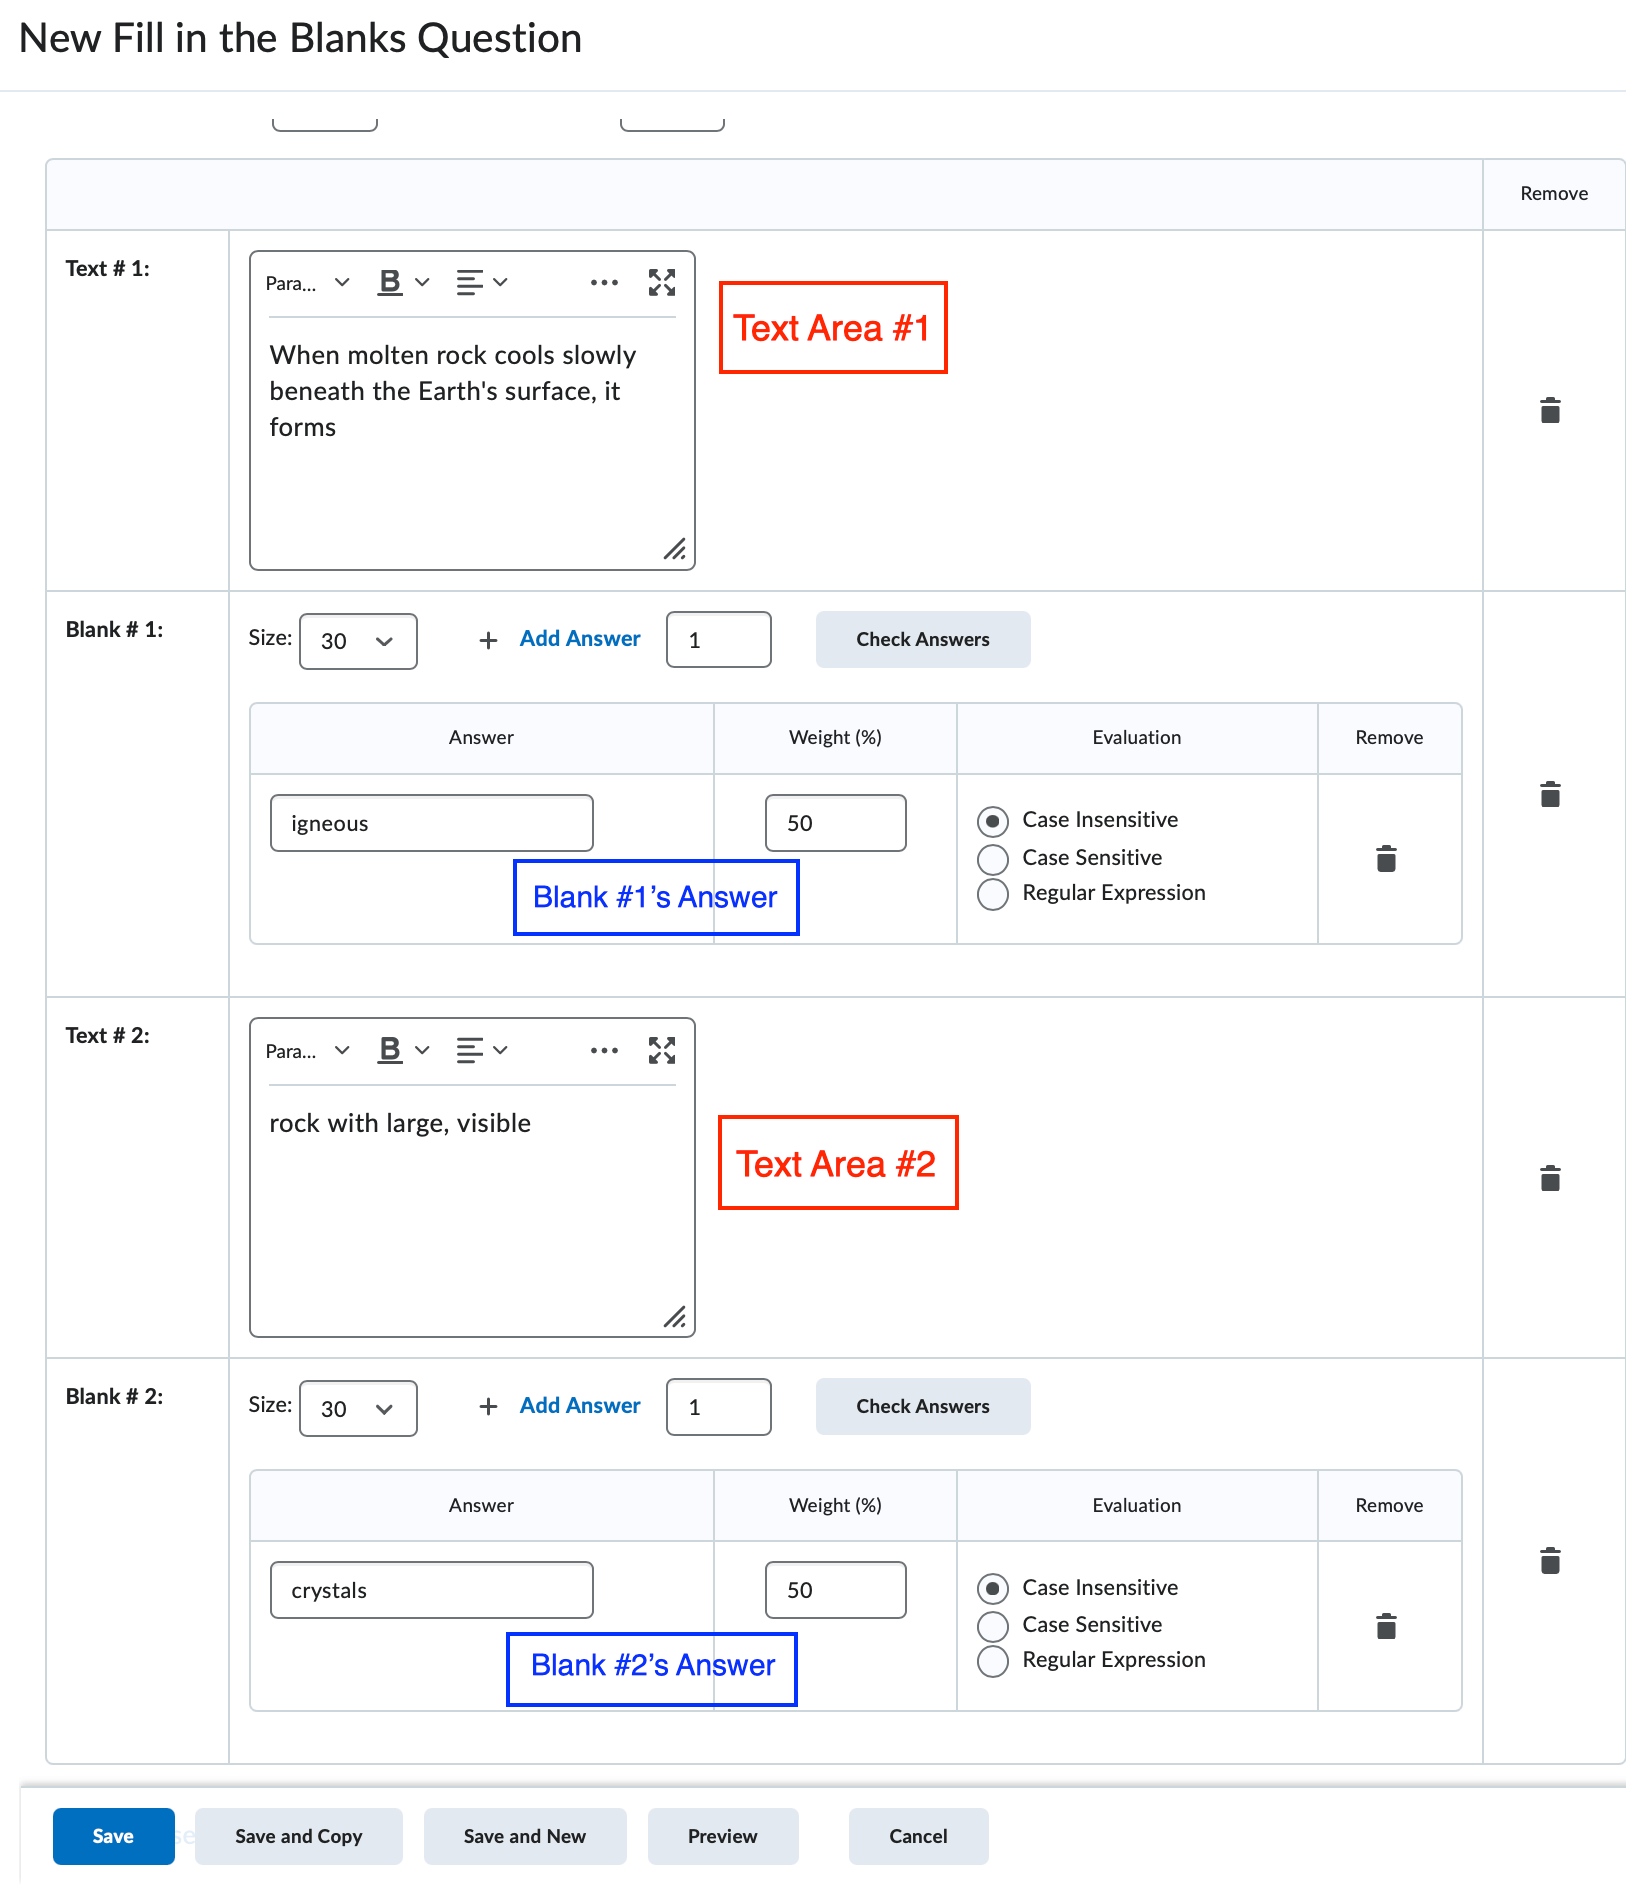Open the question Preview

pos(722,1837)
